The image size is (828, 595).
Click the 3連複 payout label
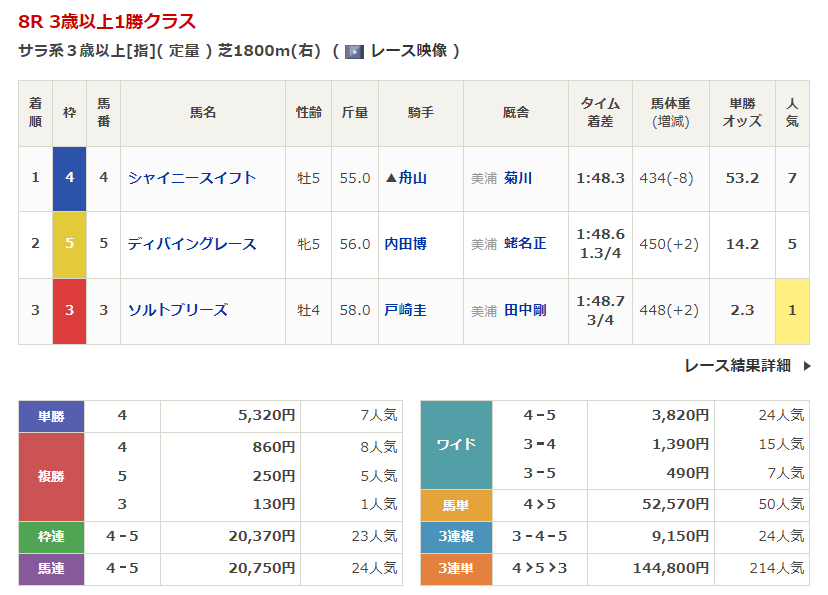pyautogui.click(x=456, y=536)
